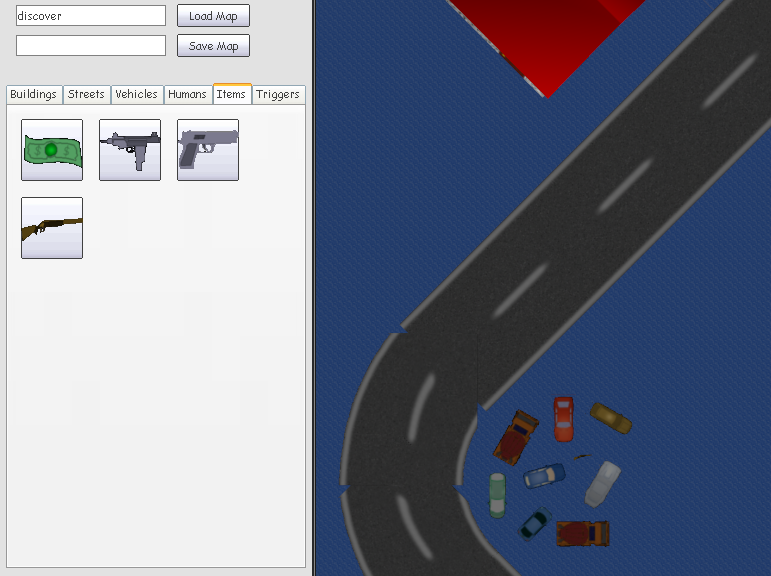Show the Humans tab
Screen dimensions: 771x576
[x=187, y=94]
